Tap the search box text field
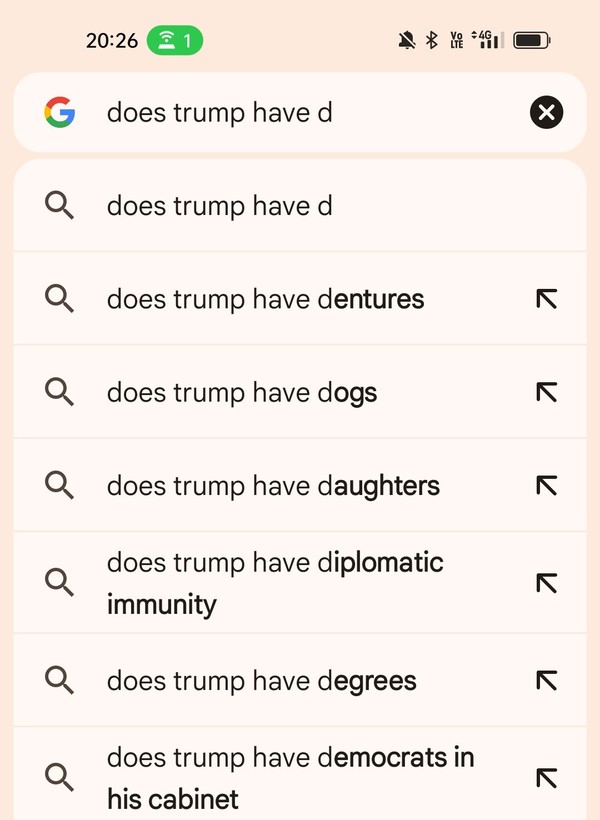 point(300,112)
